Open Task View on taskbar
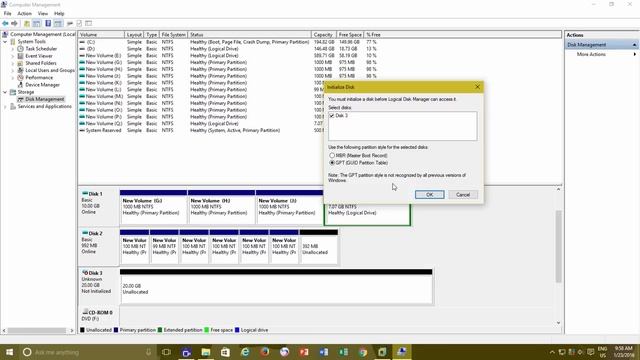This screenshot has width=640, height=360. pos(166,352)
